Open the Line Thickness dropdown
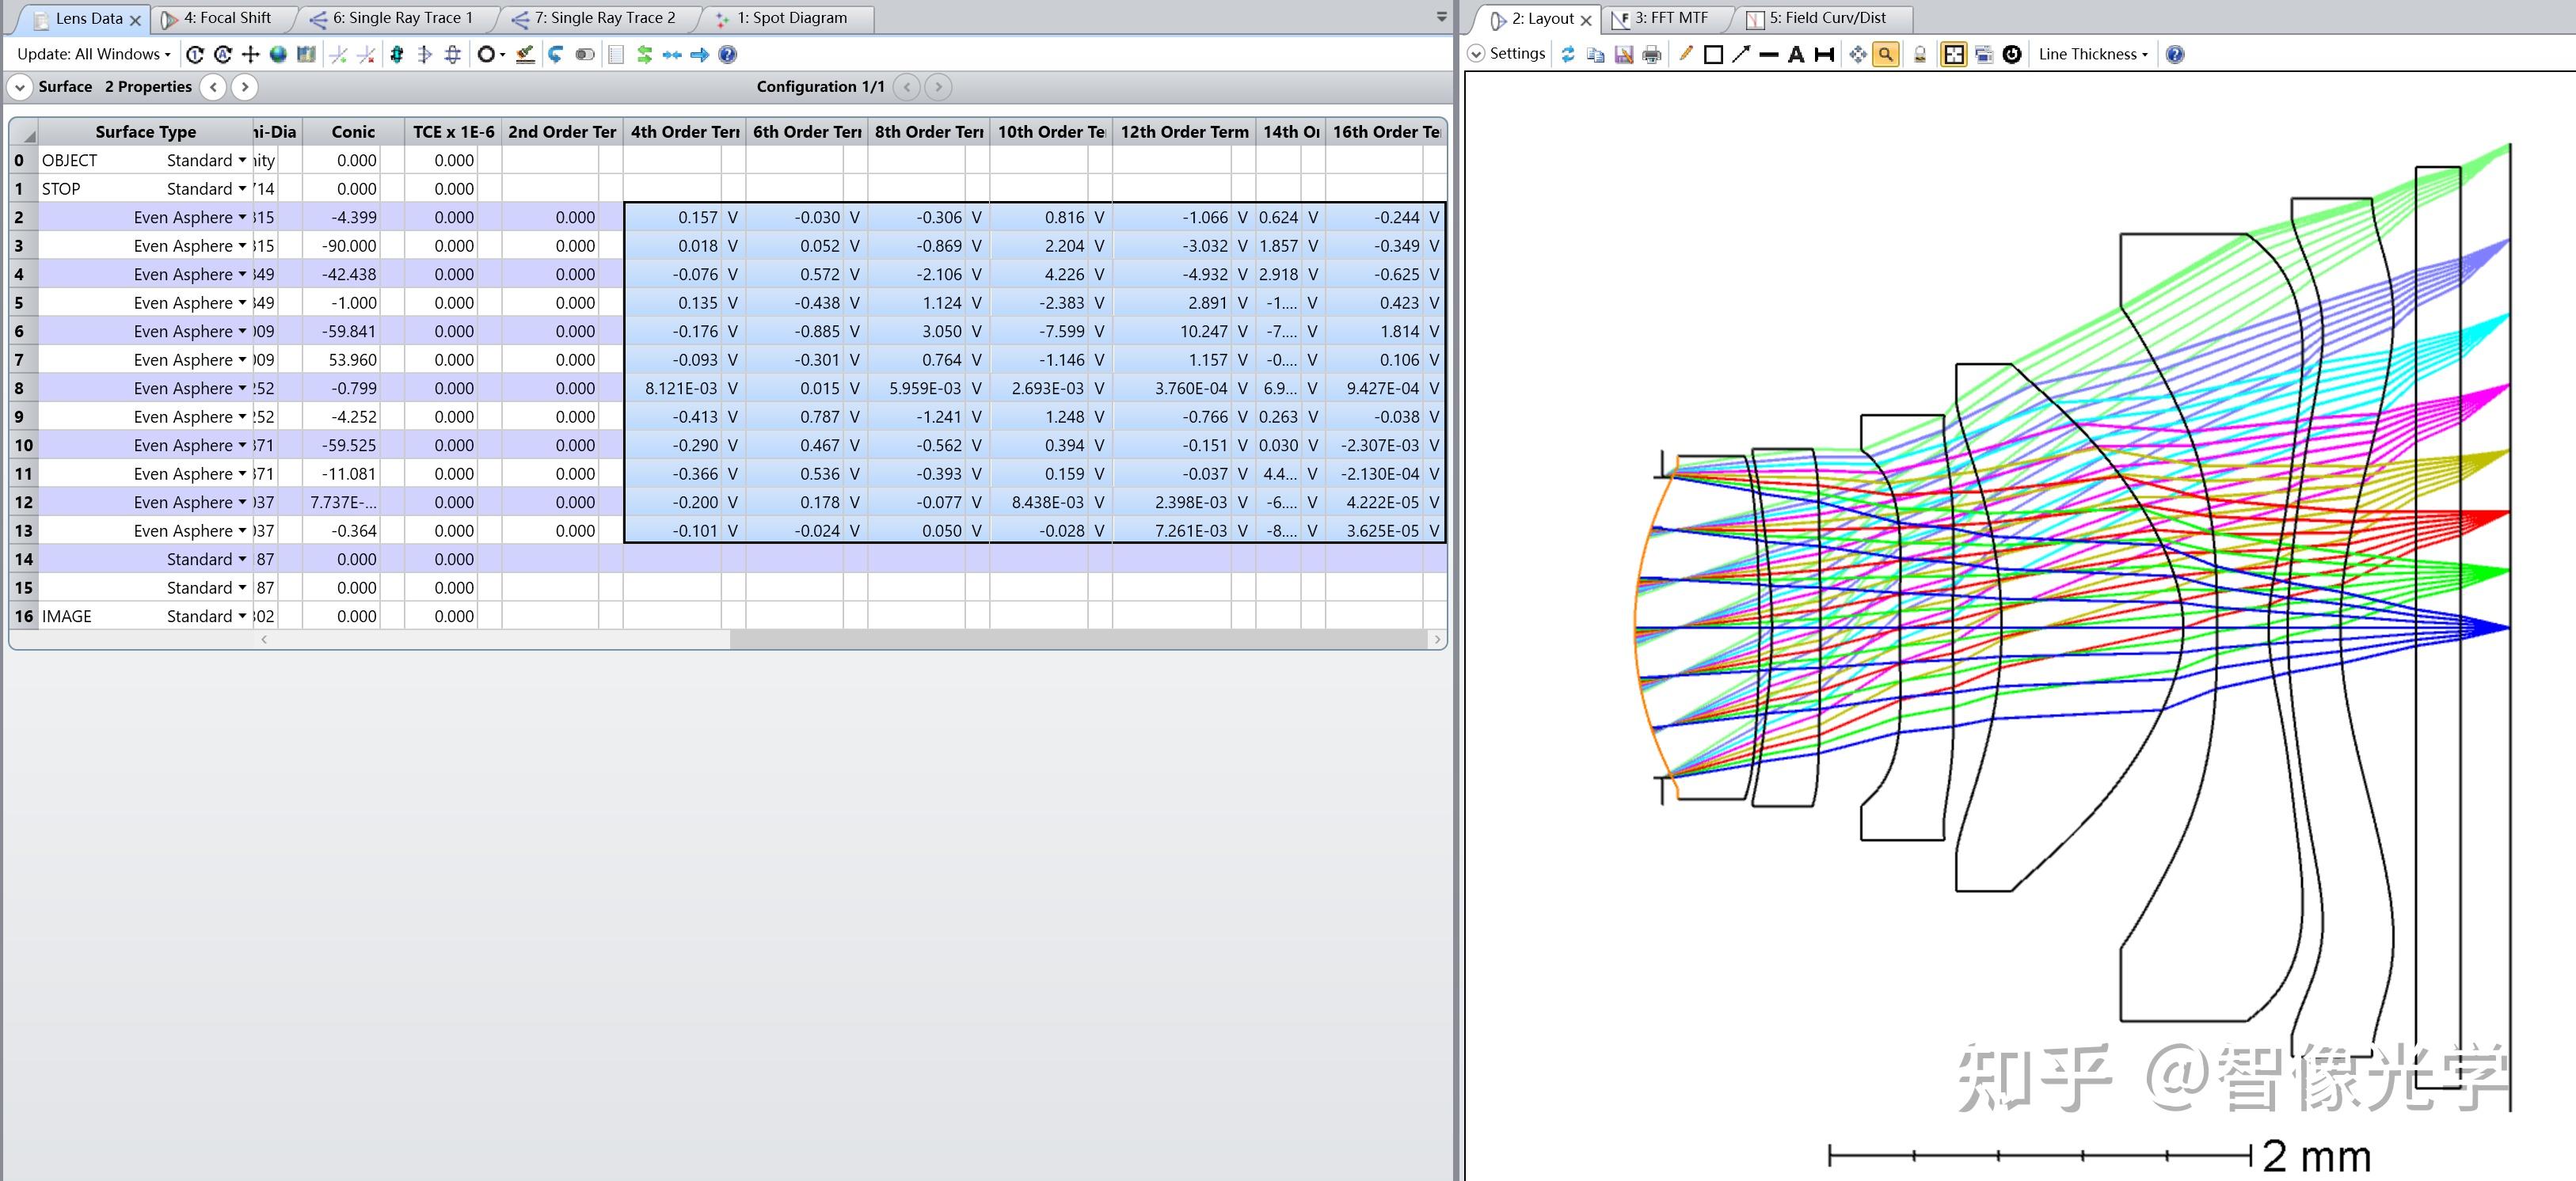2576x1181 pixels. click(2092, 55)
